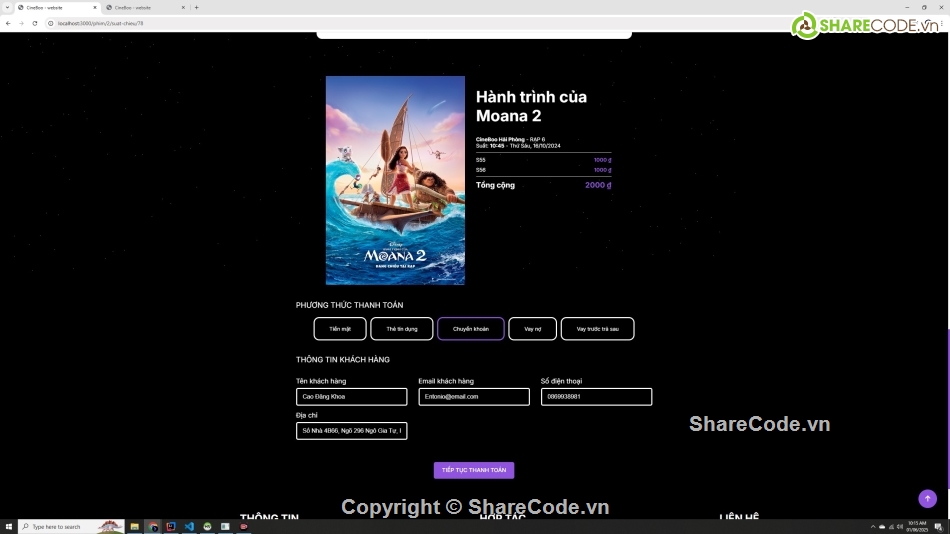This screenshot has height=534, width=950.
Task: Click the volume speaker tray icon
Action: pos(900,527)
